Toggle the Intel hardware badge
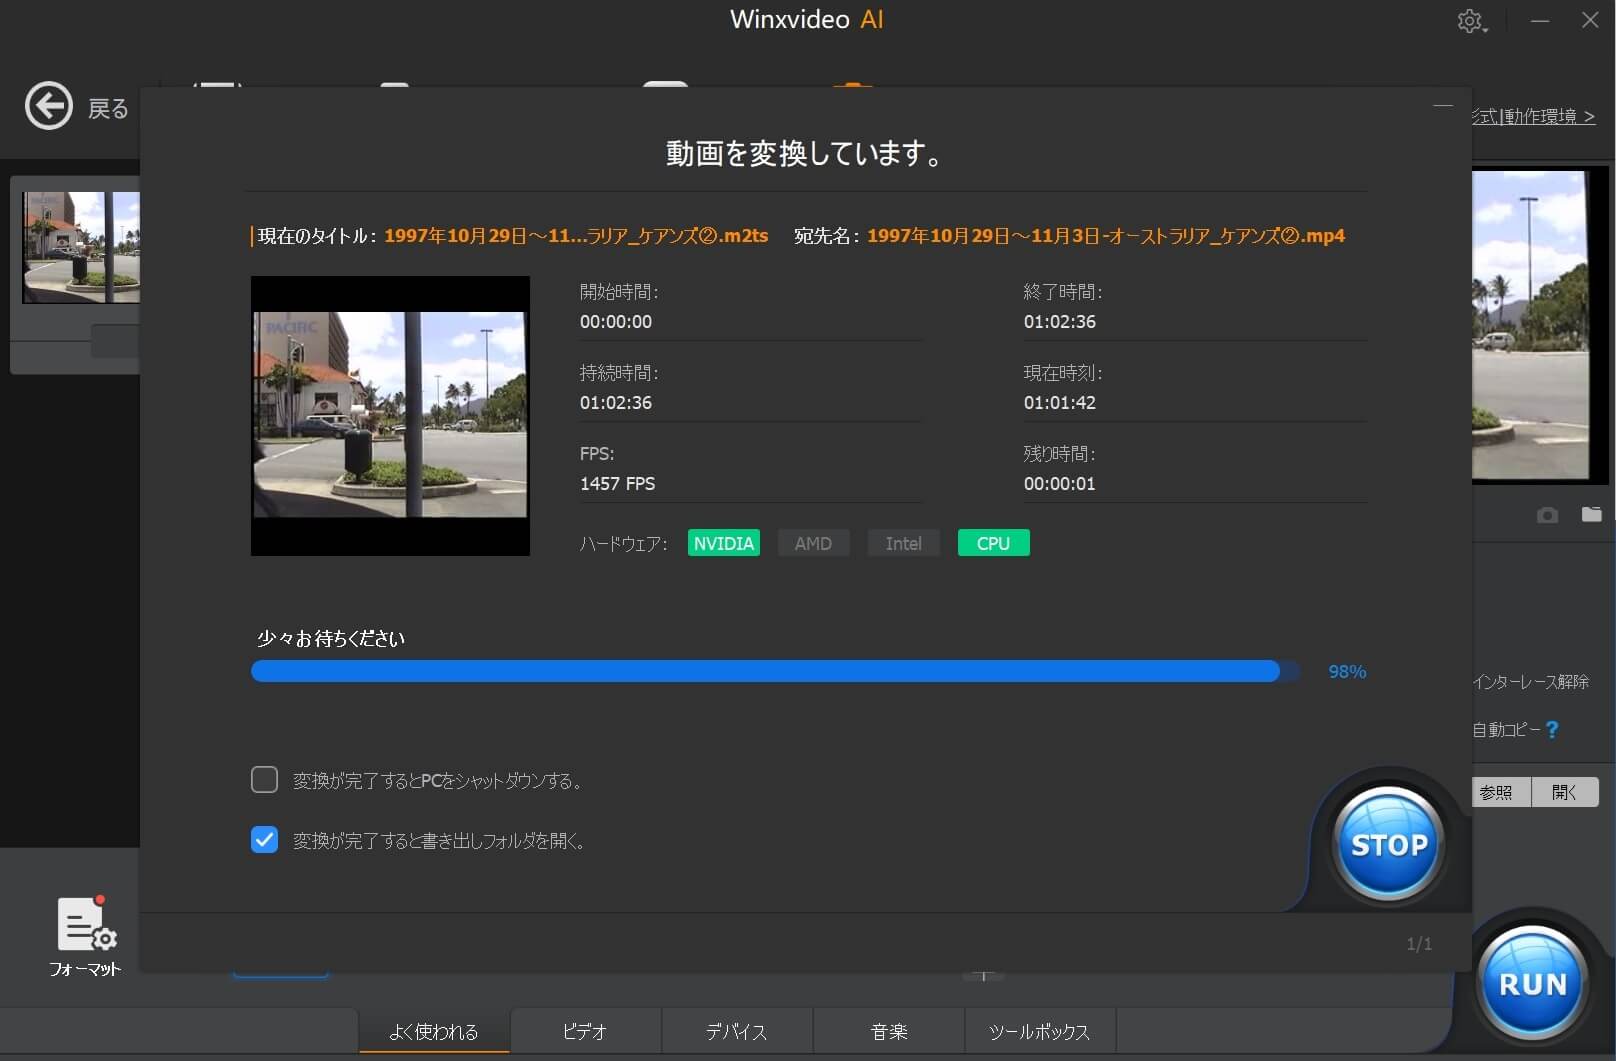Image resolution: width=1616 pixels, height=1061 pixels. point(903,543)
